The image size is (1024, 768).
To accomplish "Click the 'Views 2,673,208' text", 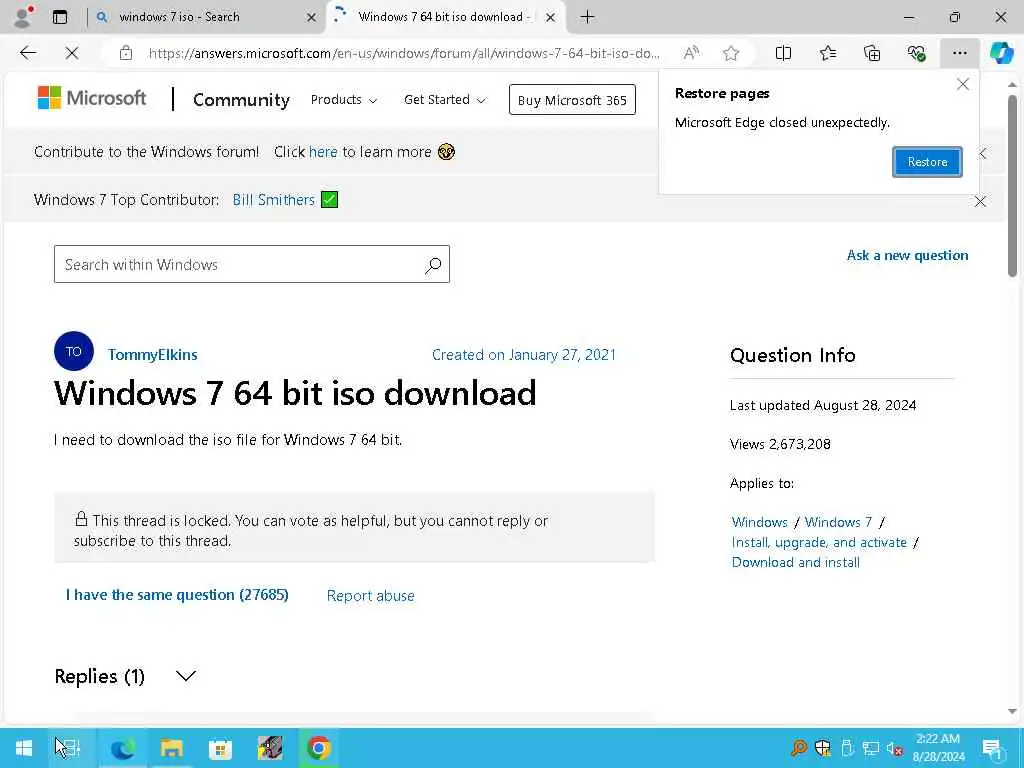I will click(x=780, y=444).
